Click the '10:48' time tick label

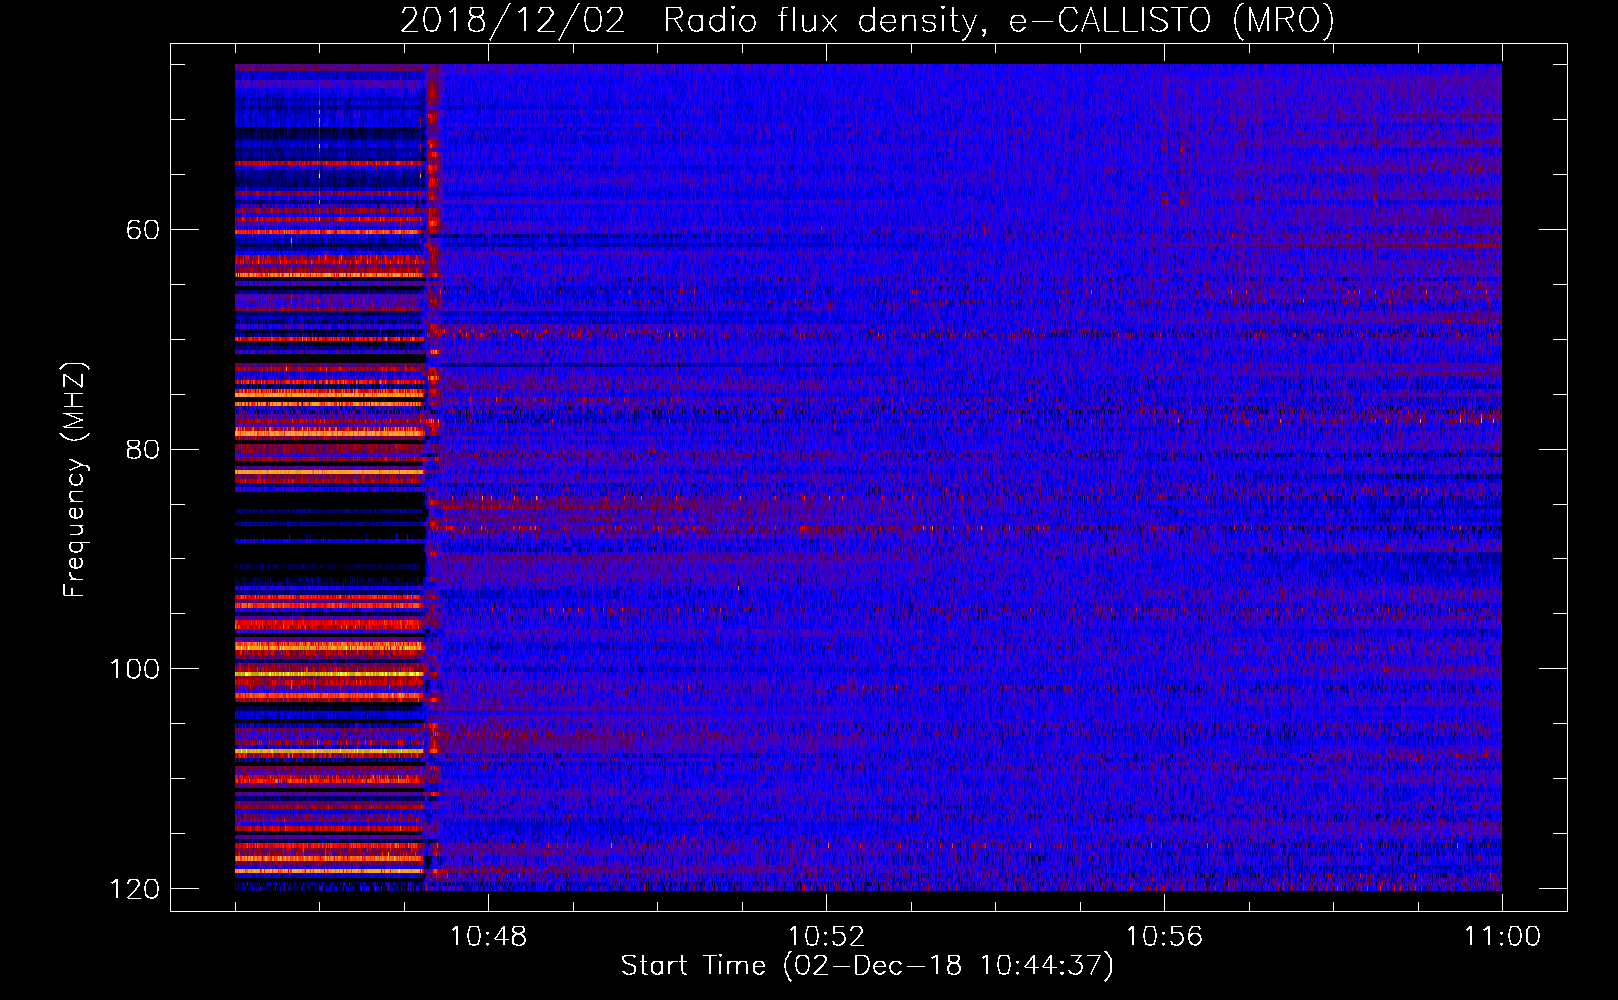click(488, 936)
